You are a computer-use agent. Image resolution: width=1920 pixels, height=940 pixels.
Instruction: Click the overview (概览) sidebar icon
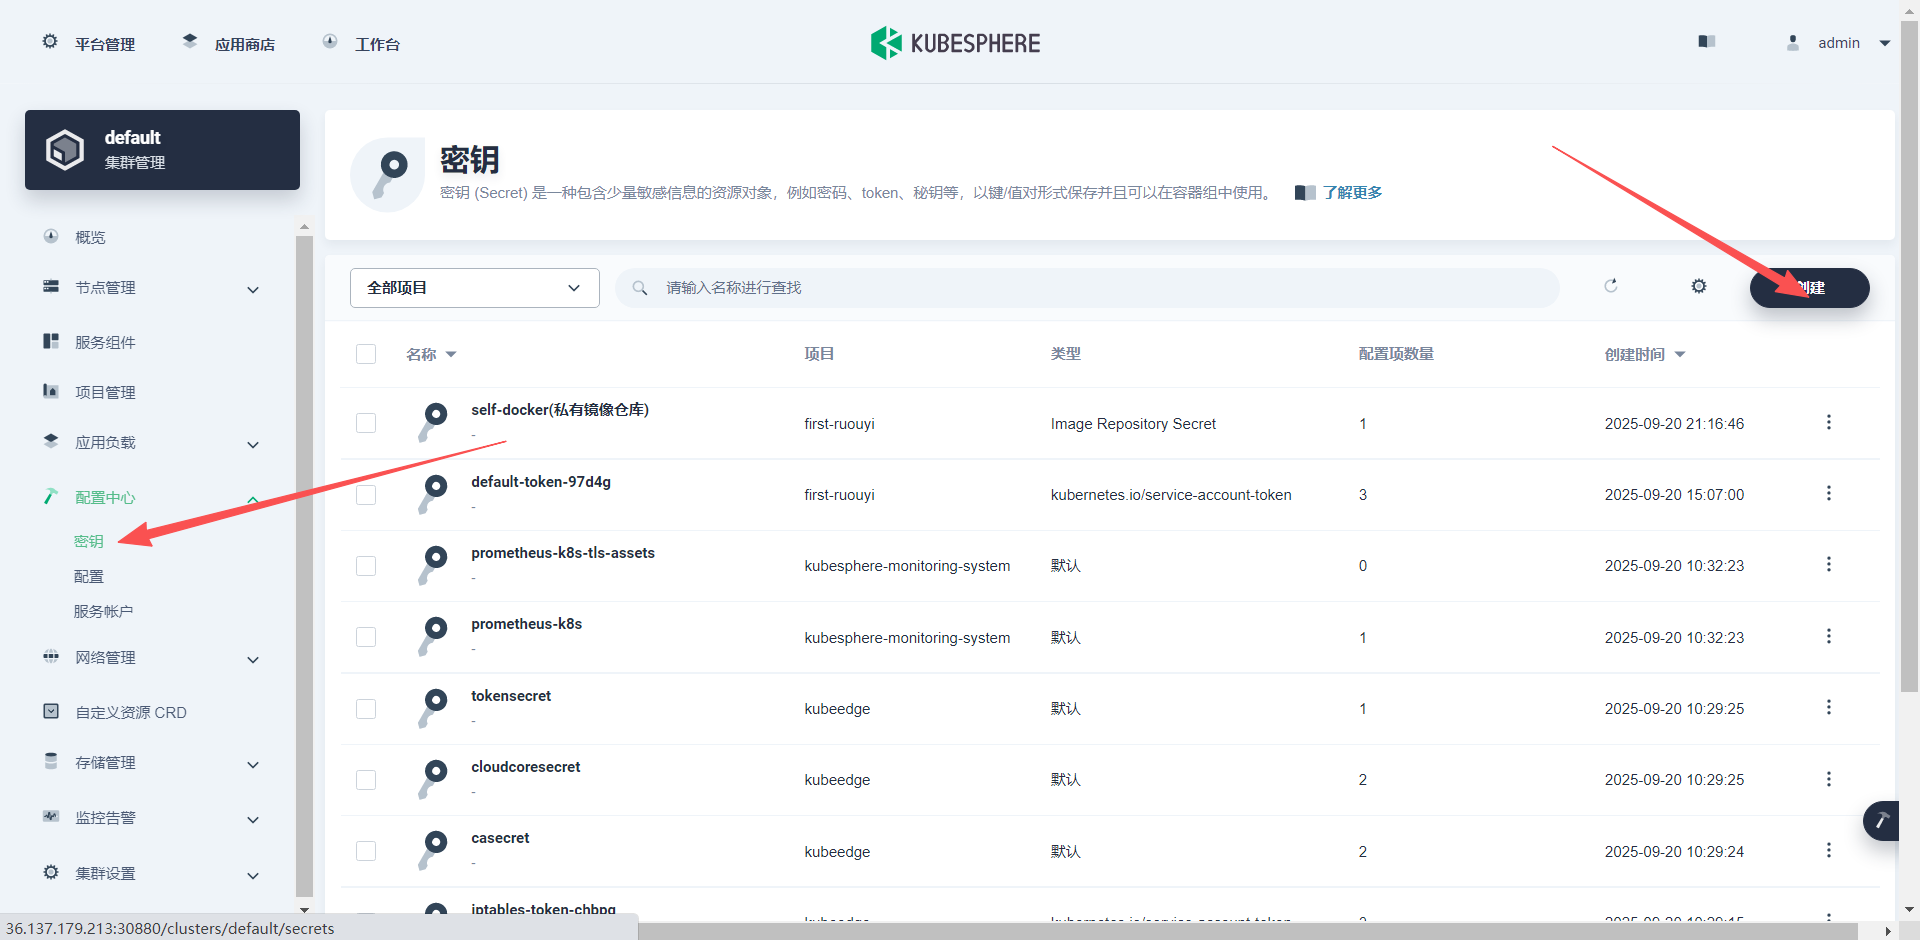click(x=51, y=236)
